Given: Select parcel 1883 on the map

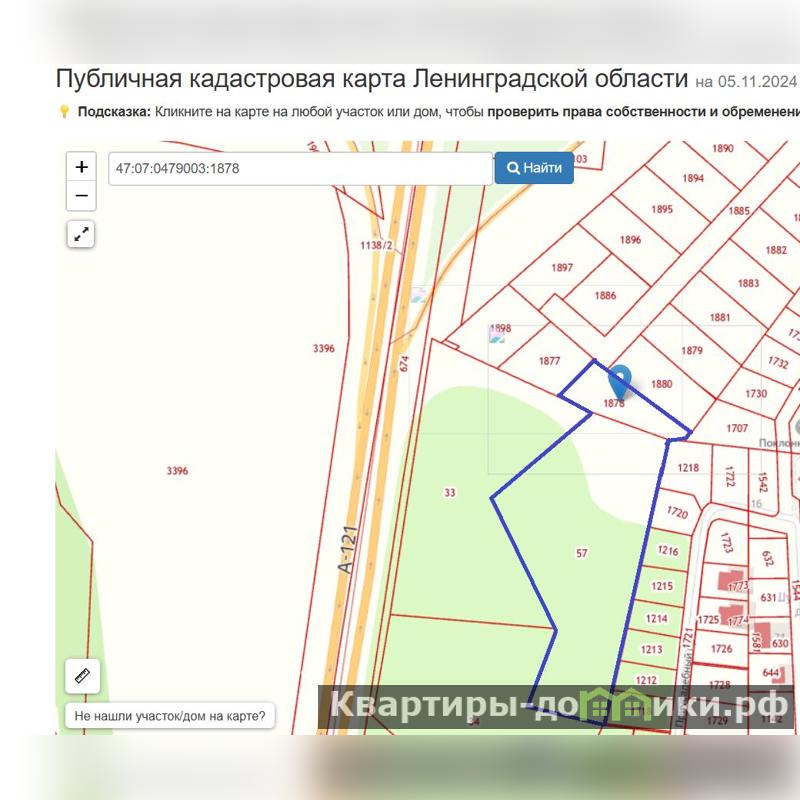Looking at the screenshot, I should click(x=748, y=283).
